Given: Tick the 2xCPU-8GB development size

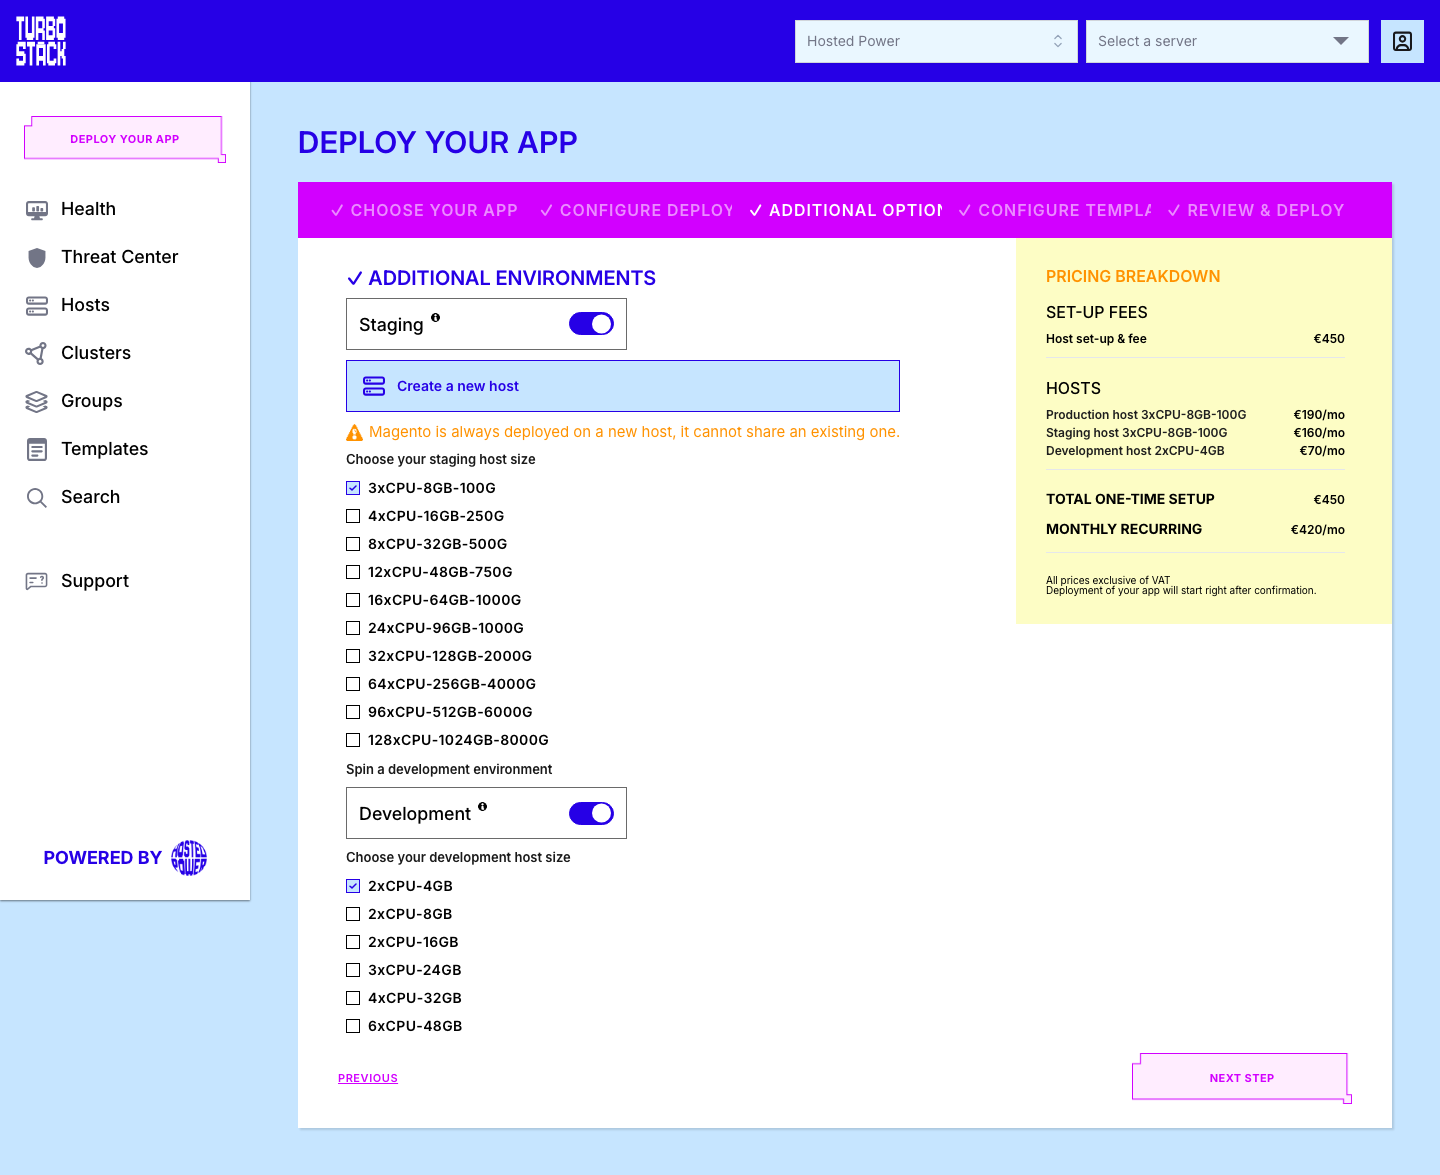Looking at the screenshot, I should [353, 914].
